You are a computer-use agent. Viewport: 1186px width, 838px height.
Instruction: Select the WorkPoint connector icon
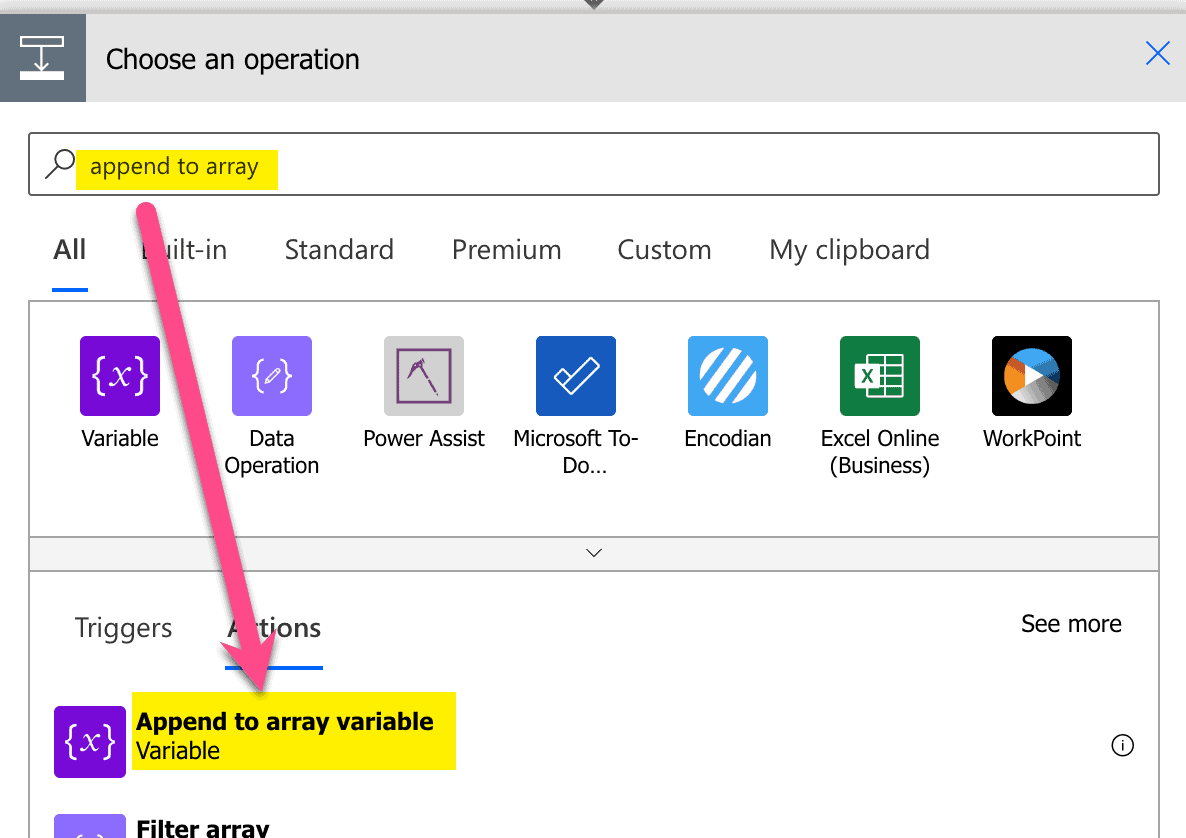(1031, 376)
